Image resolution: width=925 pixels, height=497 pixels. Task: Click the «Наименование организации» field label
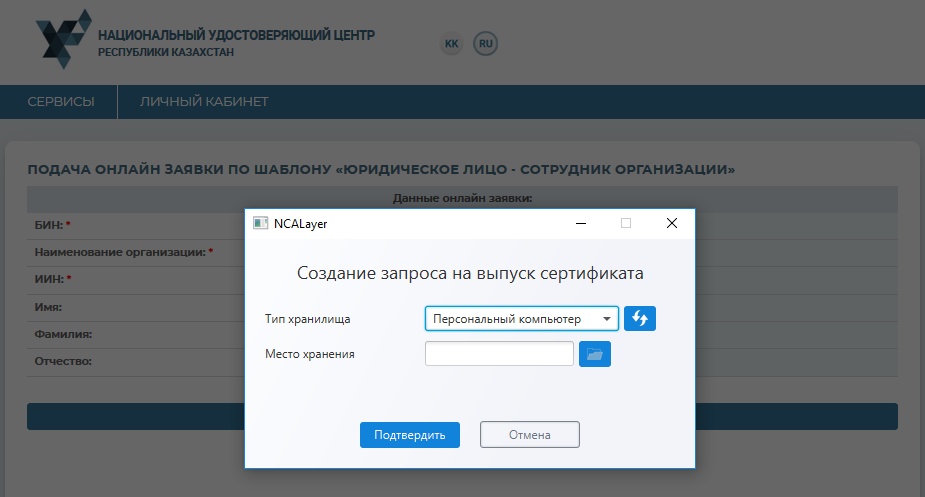tap(120, 253)
